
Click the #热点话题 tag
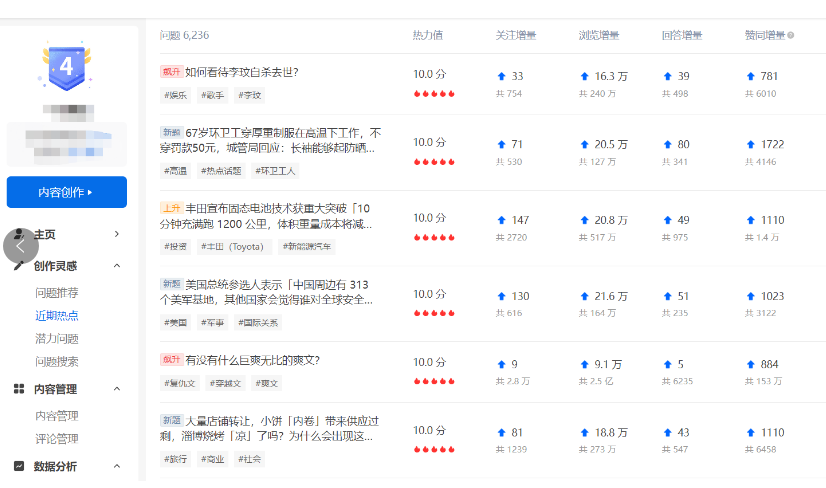(x=221, y=171)
